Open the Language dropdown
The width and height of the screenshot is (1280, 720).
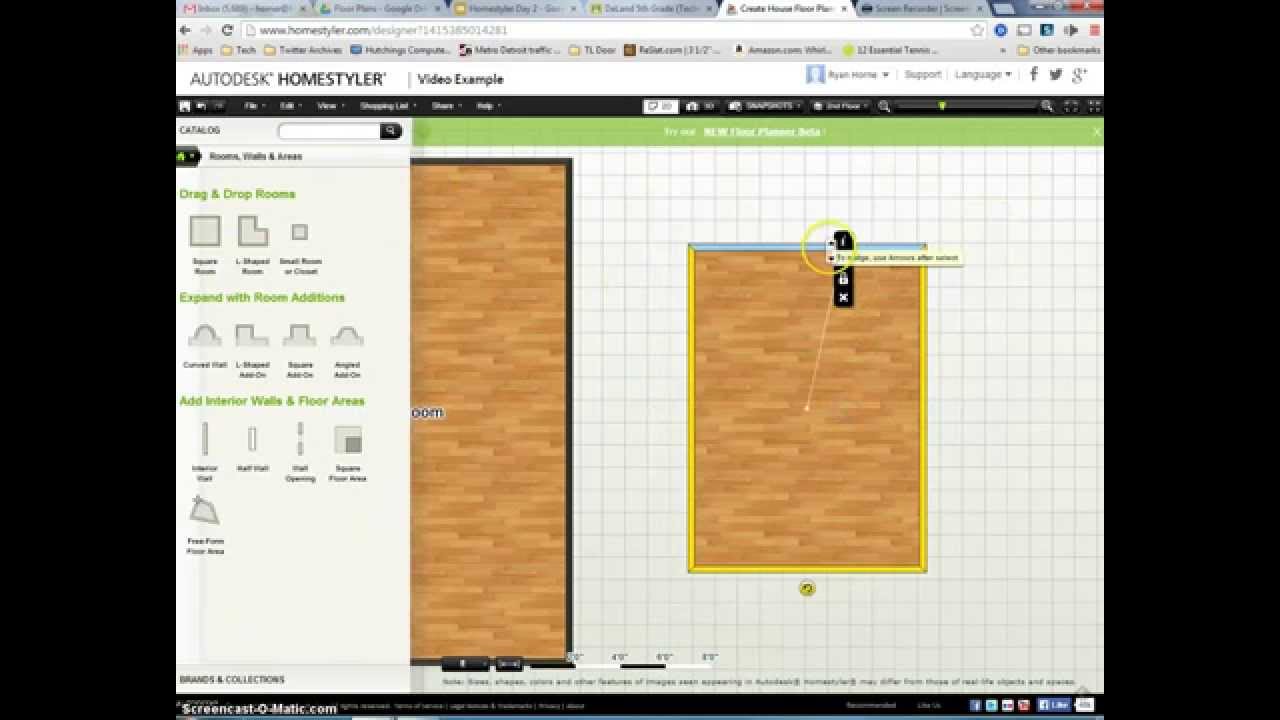click(x=983, y=75)
